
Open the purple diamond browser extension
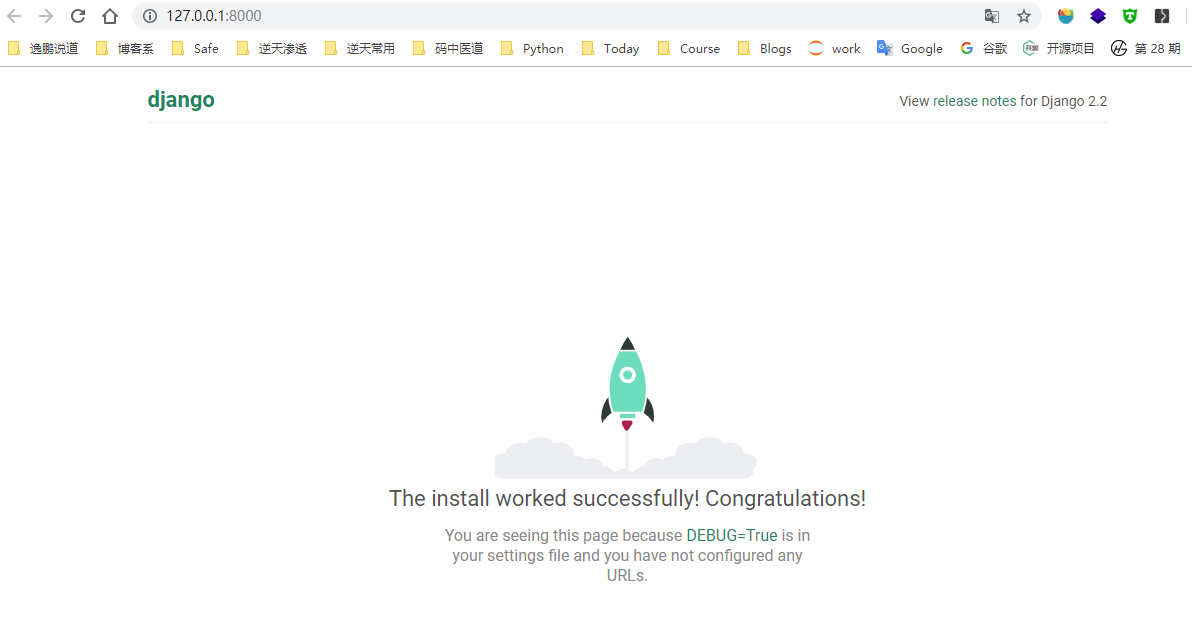click(x=1098, y=16)
